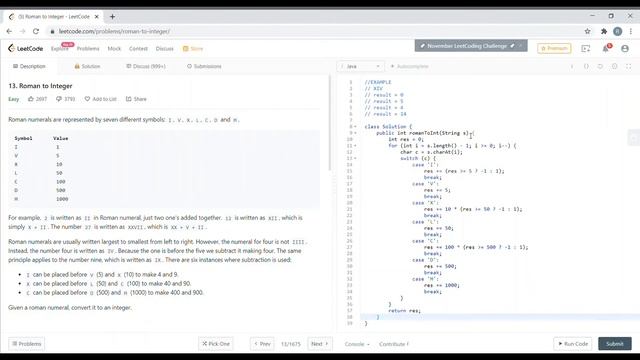Collapse the class Solution fold arrow
The height and width of the screenshot is (360, 640).
tap(355, 127)
